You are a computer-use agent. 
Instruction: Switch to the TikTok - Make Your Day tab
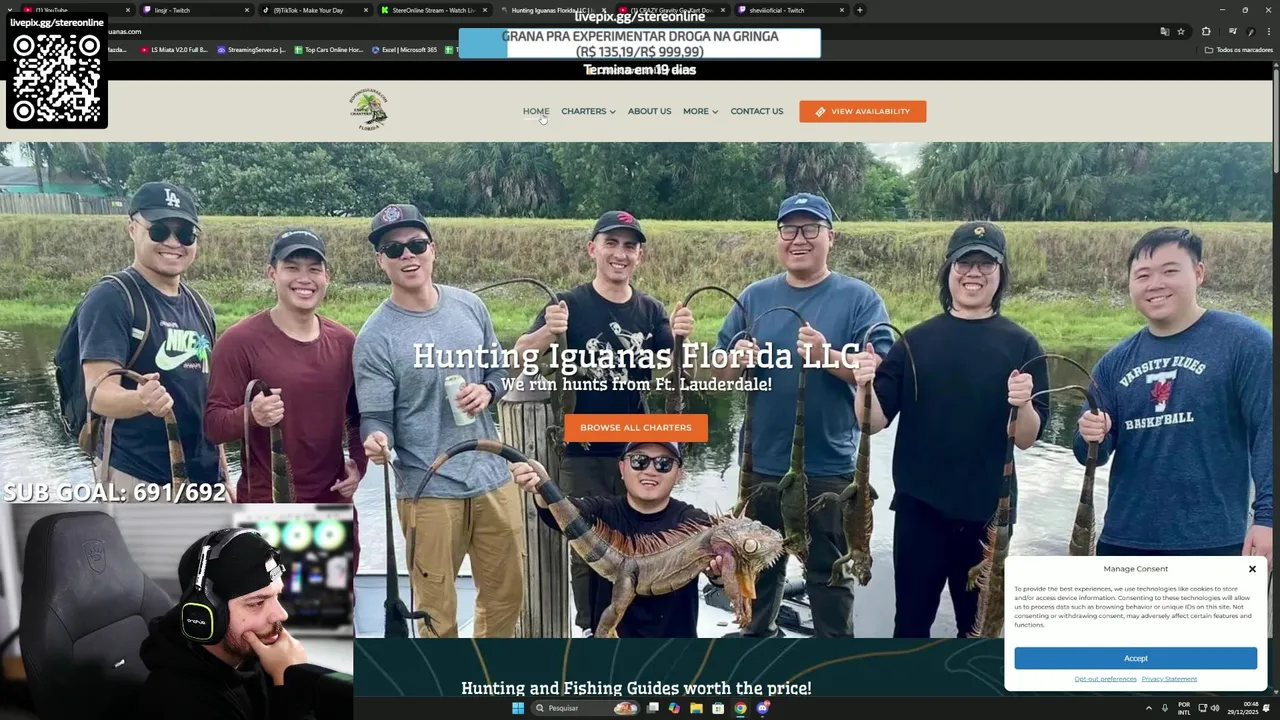click(x=314, y=10)
